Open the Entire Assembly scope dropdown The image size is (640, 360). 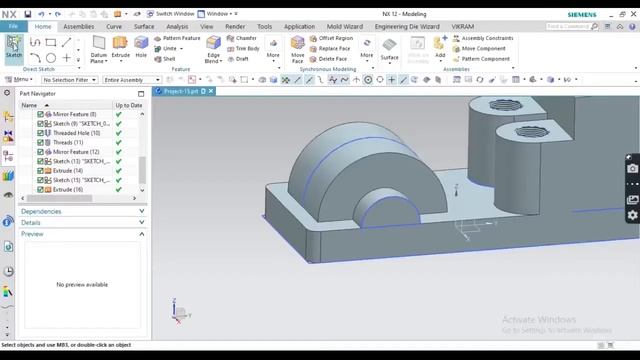[132, 80]
